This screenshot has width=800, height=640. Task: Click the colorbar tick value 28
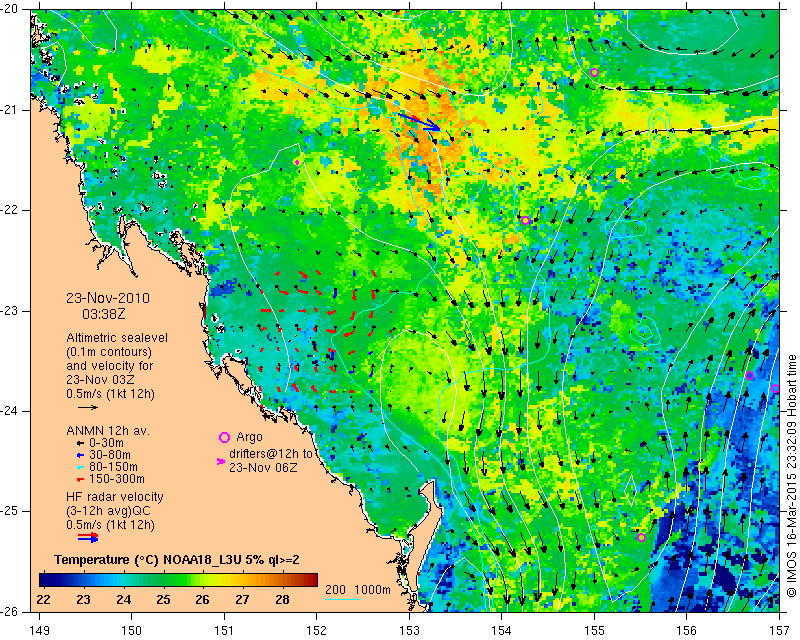tap(283, 599)
